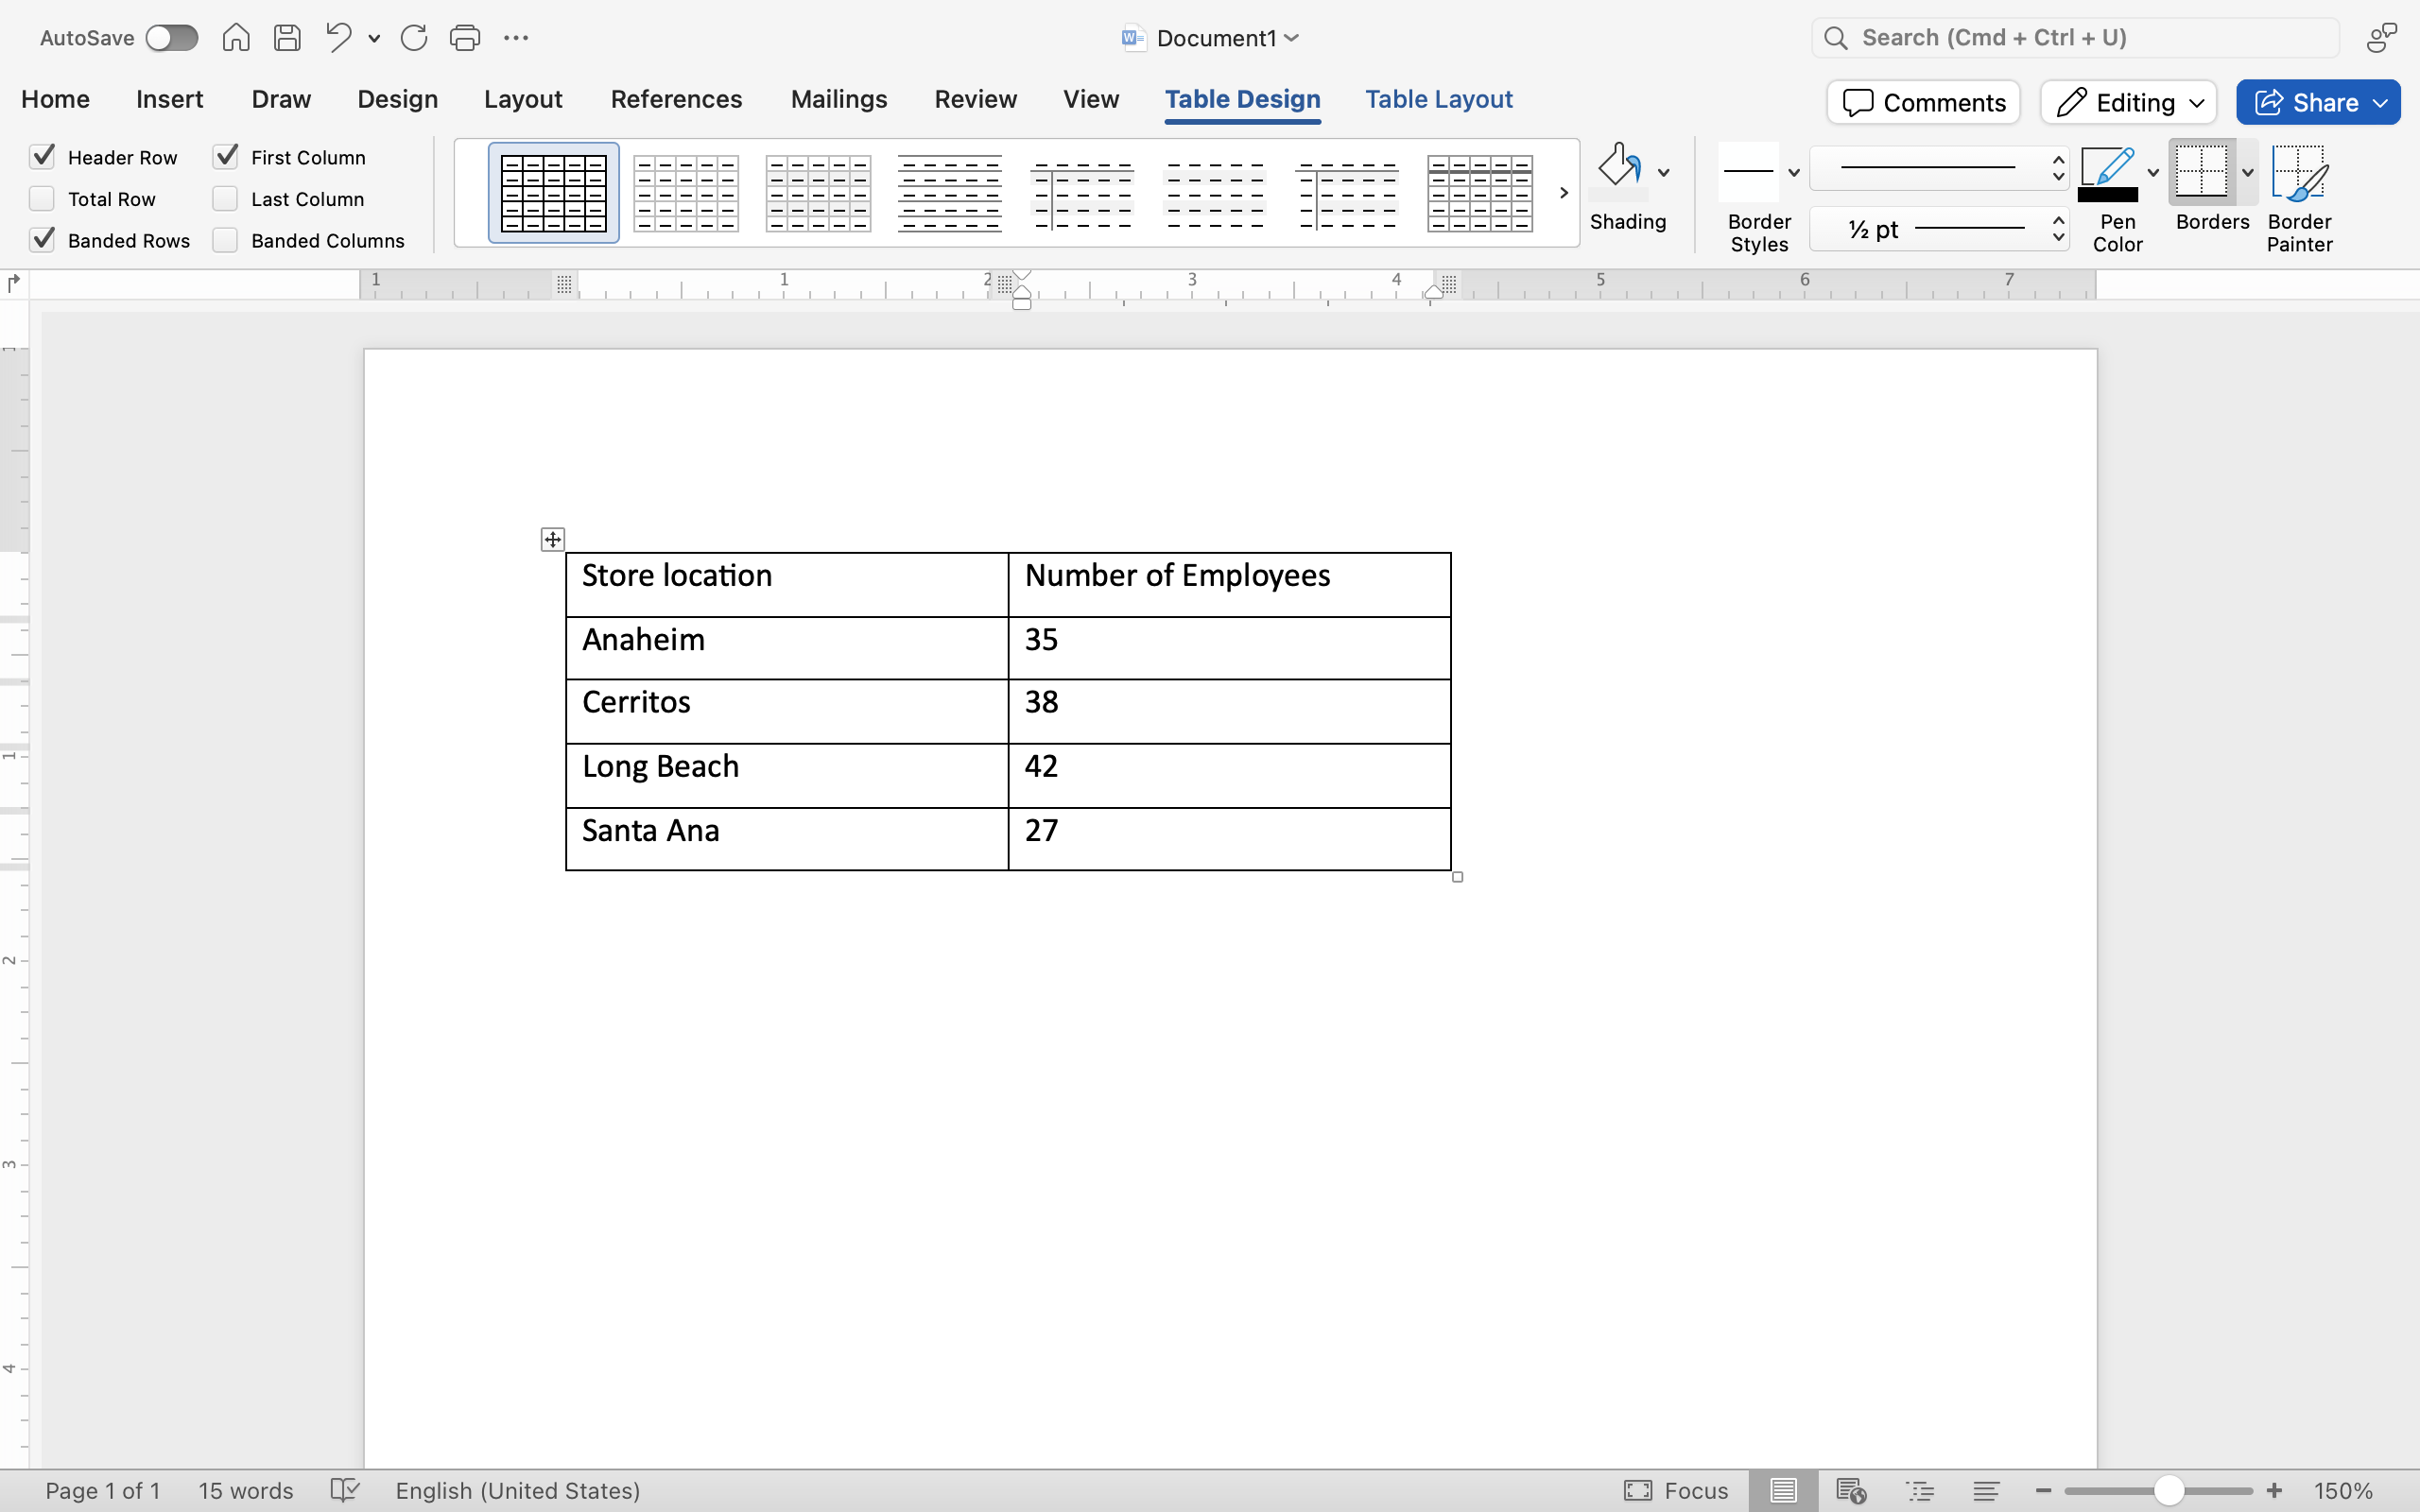The width and height of the screenshot is (2420, 1512).
Task: Open the ½ pt line weight selector
Action: click(1939, 229)
